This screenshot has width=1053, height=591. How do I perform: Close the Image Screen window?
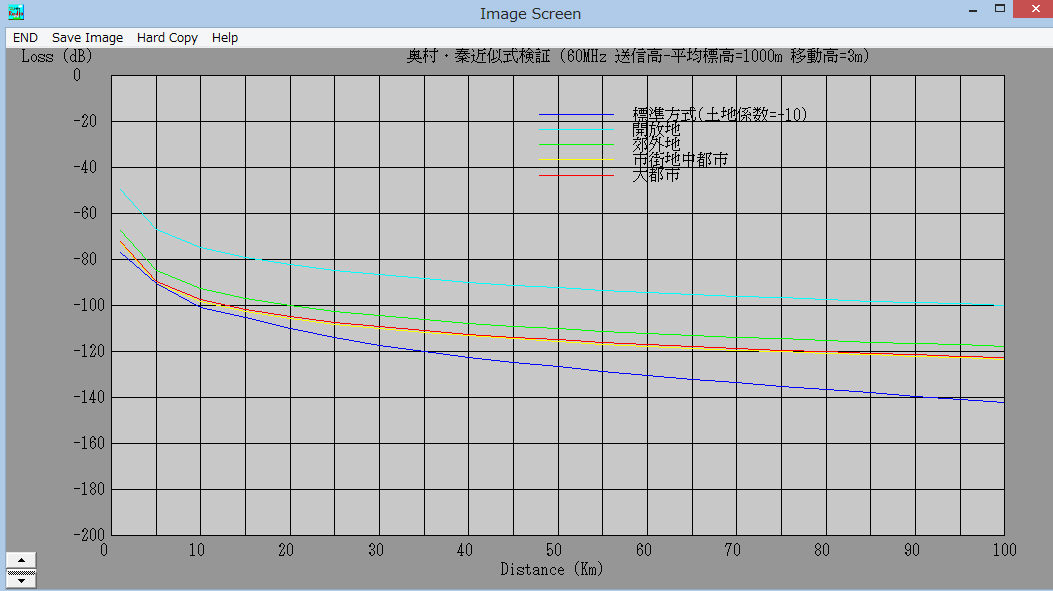click(x=1033, y=8)
